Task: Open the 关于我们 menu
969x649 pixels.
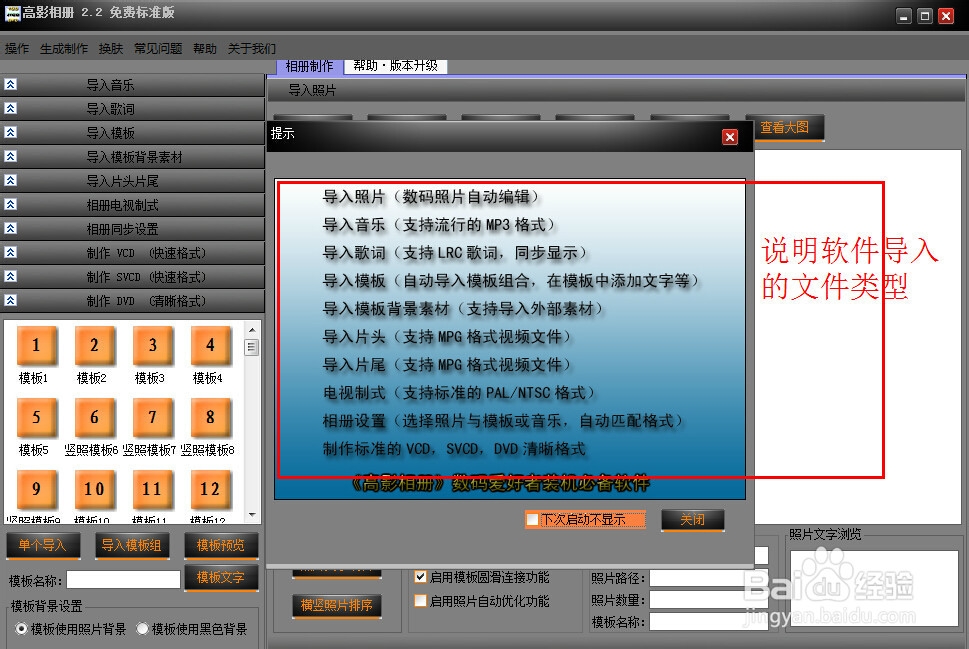Action: (252, 48)
